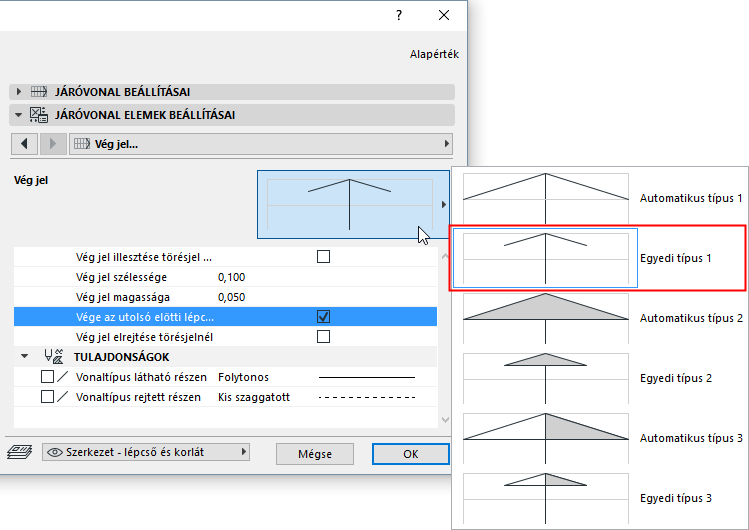Open the Vég jel symbol preview popup

pos(353,204)
